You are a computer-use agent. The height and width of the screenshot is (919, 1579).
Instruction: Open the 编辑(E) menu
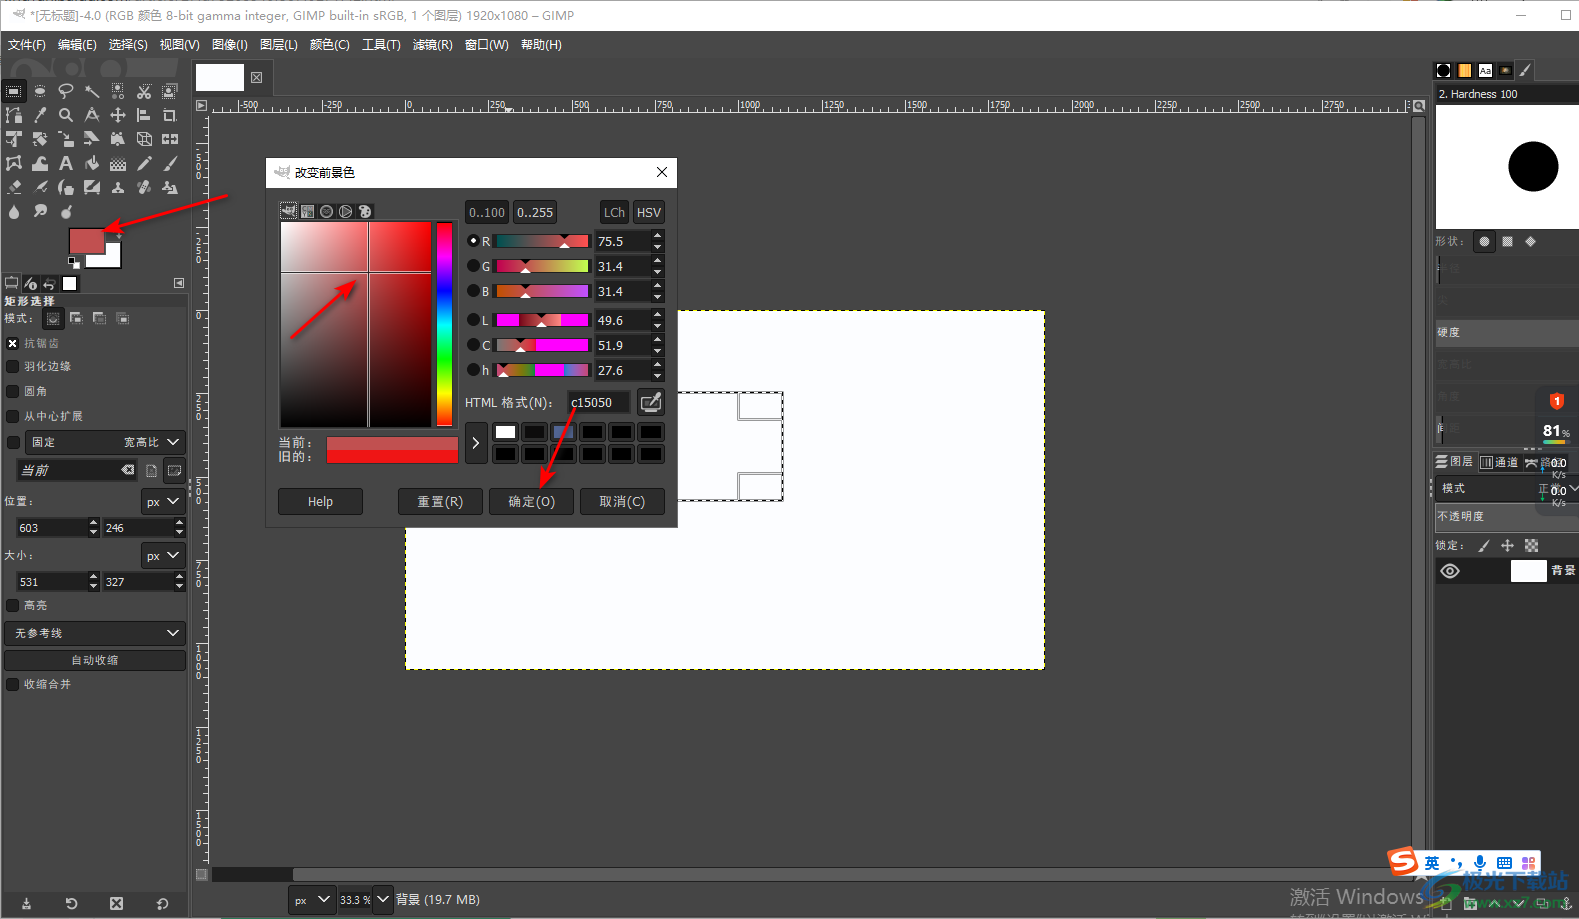point(77,45)
